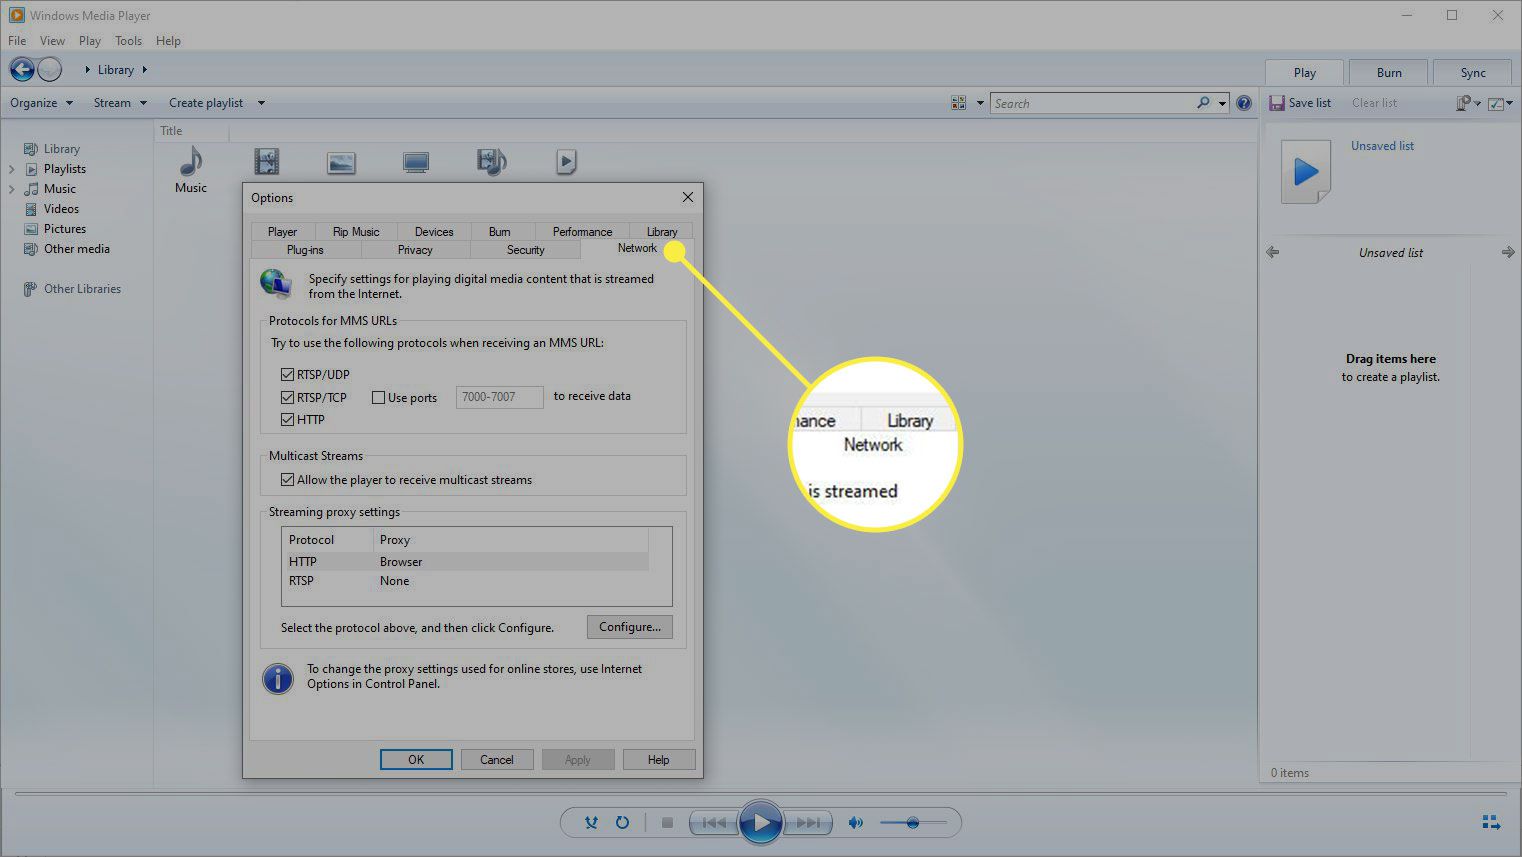The width and height of the screenshot is (1522, 857).
Task: Click the Configure... button
Action: point(630,627)
